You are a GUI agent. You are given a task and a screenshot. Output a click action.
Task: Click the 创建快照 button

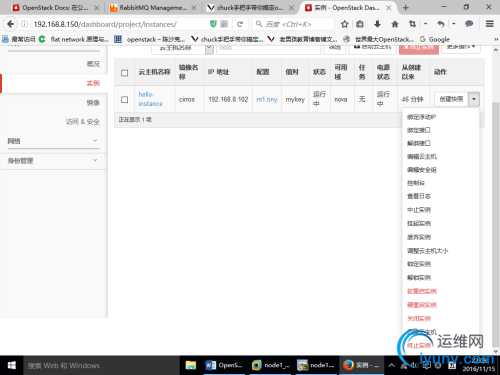click(451, 99)
